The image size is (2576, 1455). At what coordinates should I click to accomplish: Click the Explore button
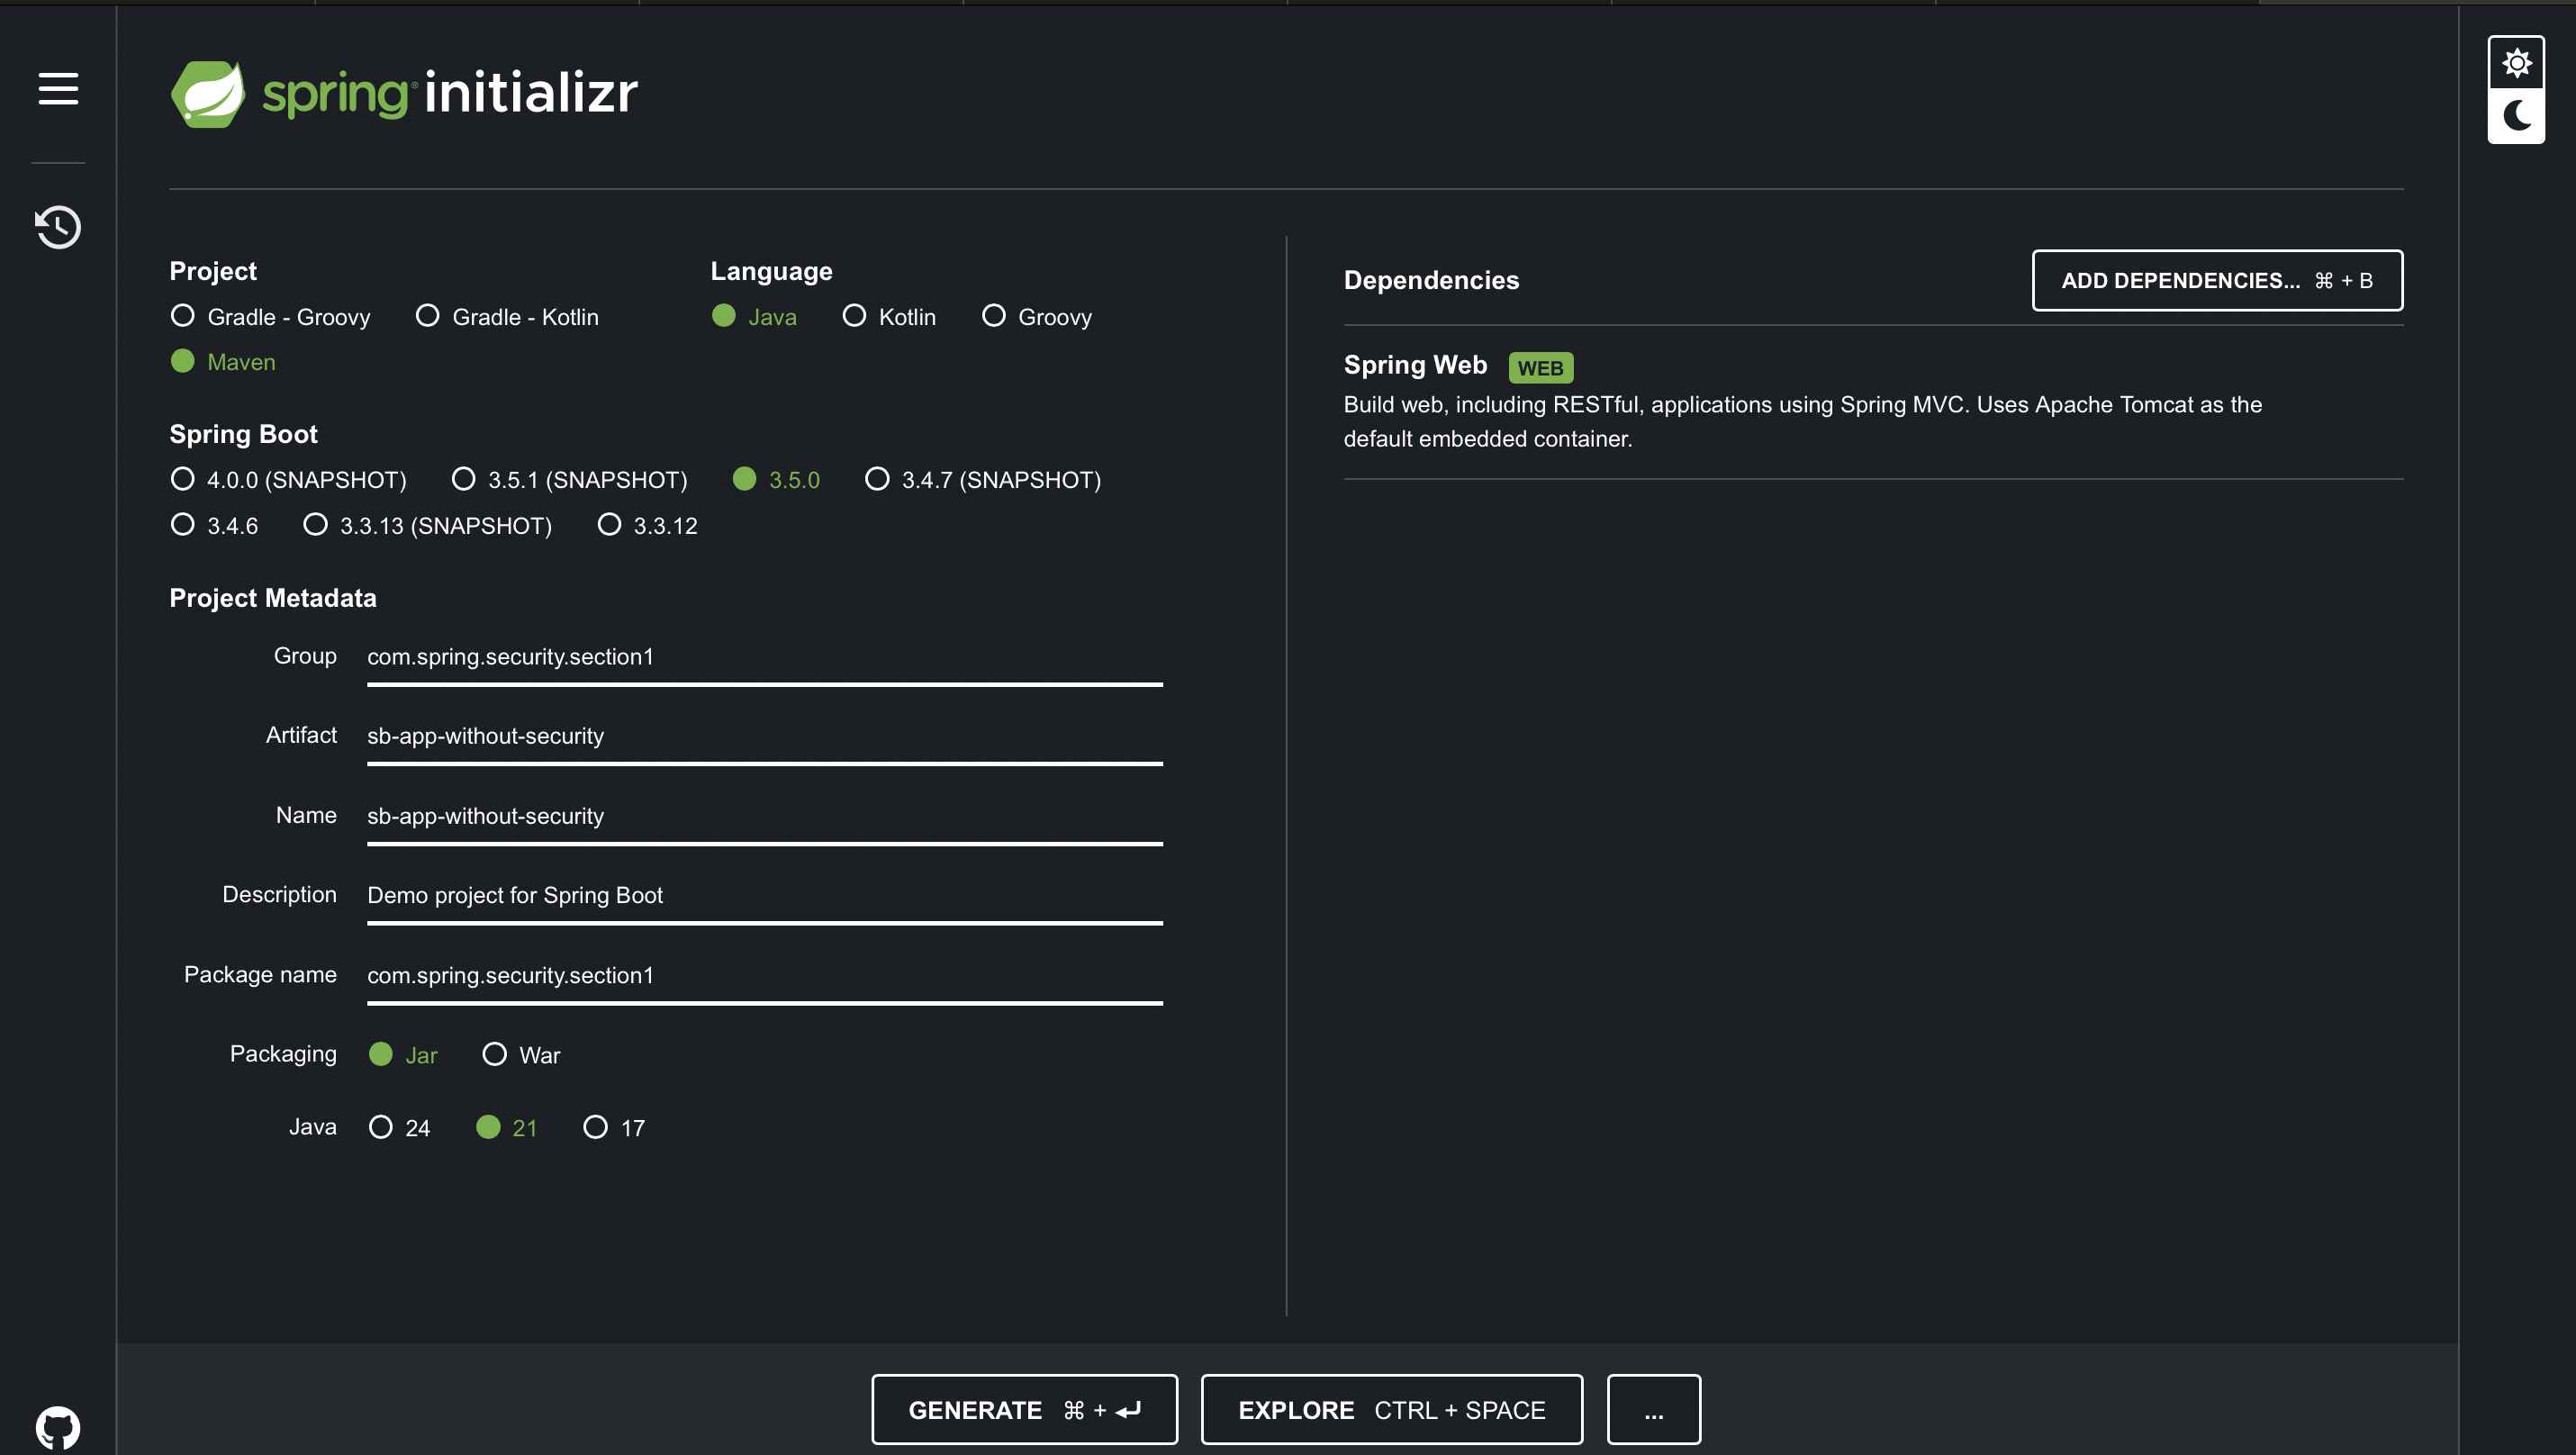(1391, 1409)
